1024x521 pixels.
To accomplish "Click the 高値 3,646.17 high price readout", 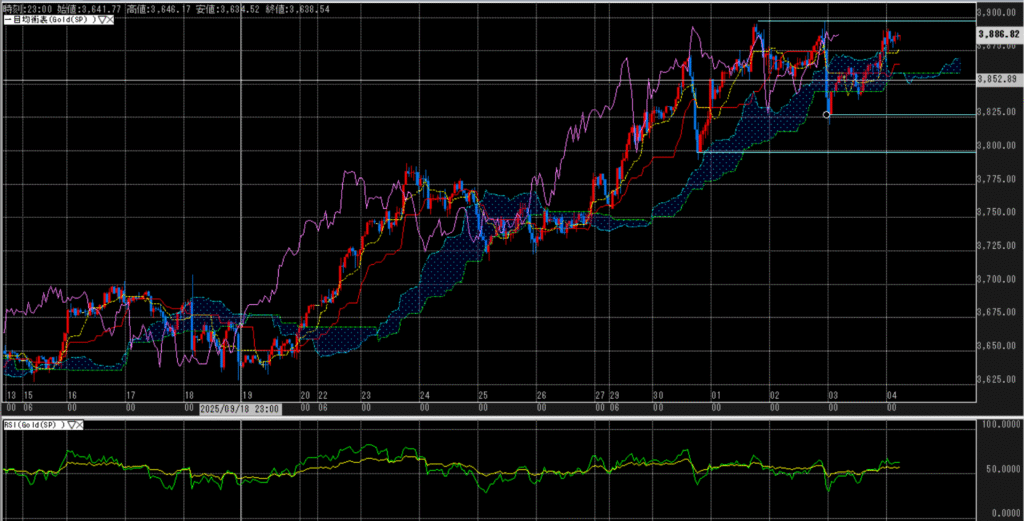I will [154, 7].
